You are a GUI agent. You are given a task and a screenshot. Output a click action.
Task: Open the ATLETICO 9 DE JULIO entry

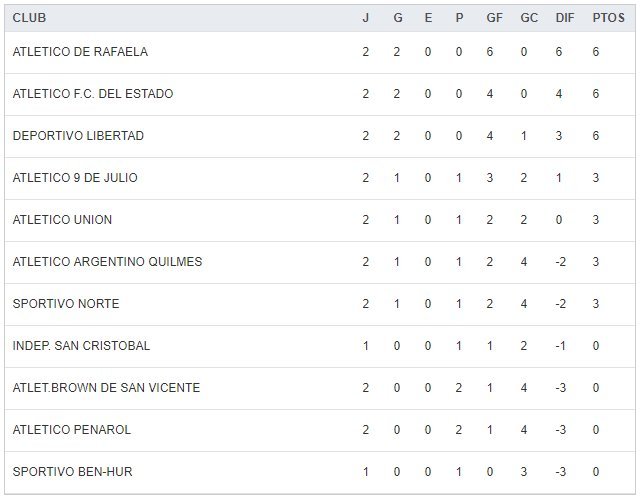click(75, 178)
